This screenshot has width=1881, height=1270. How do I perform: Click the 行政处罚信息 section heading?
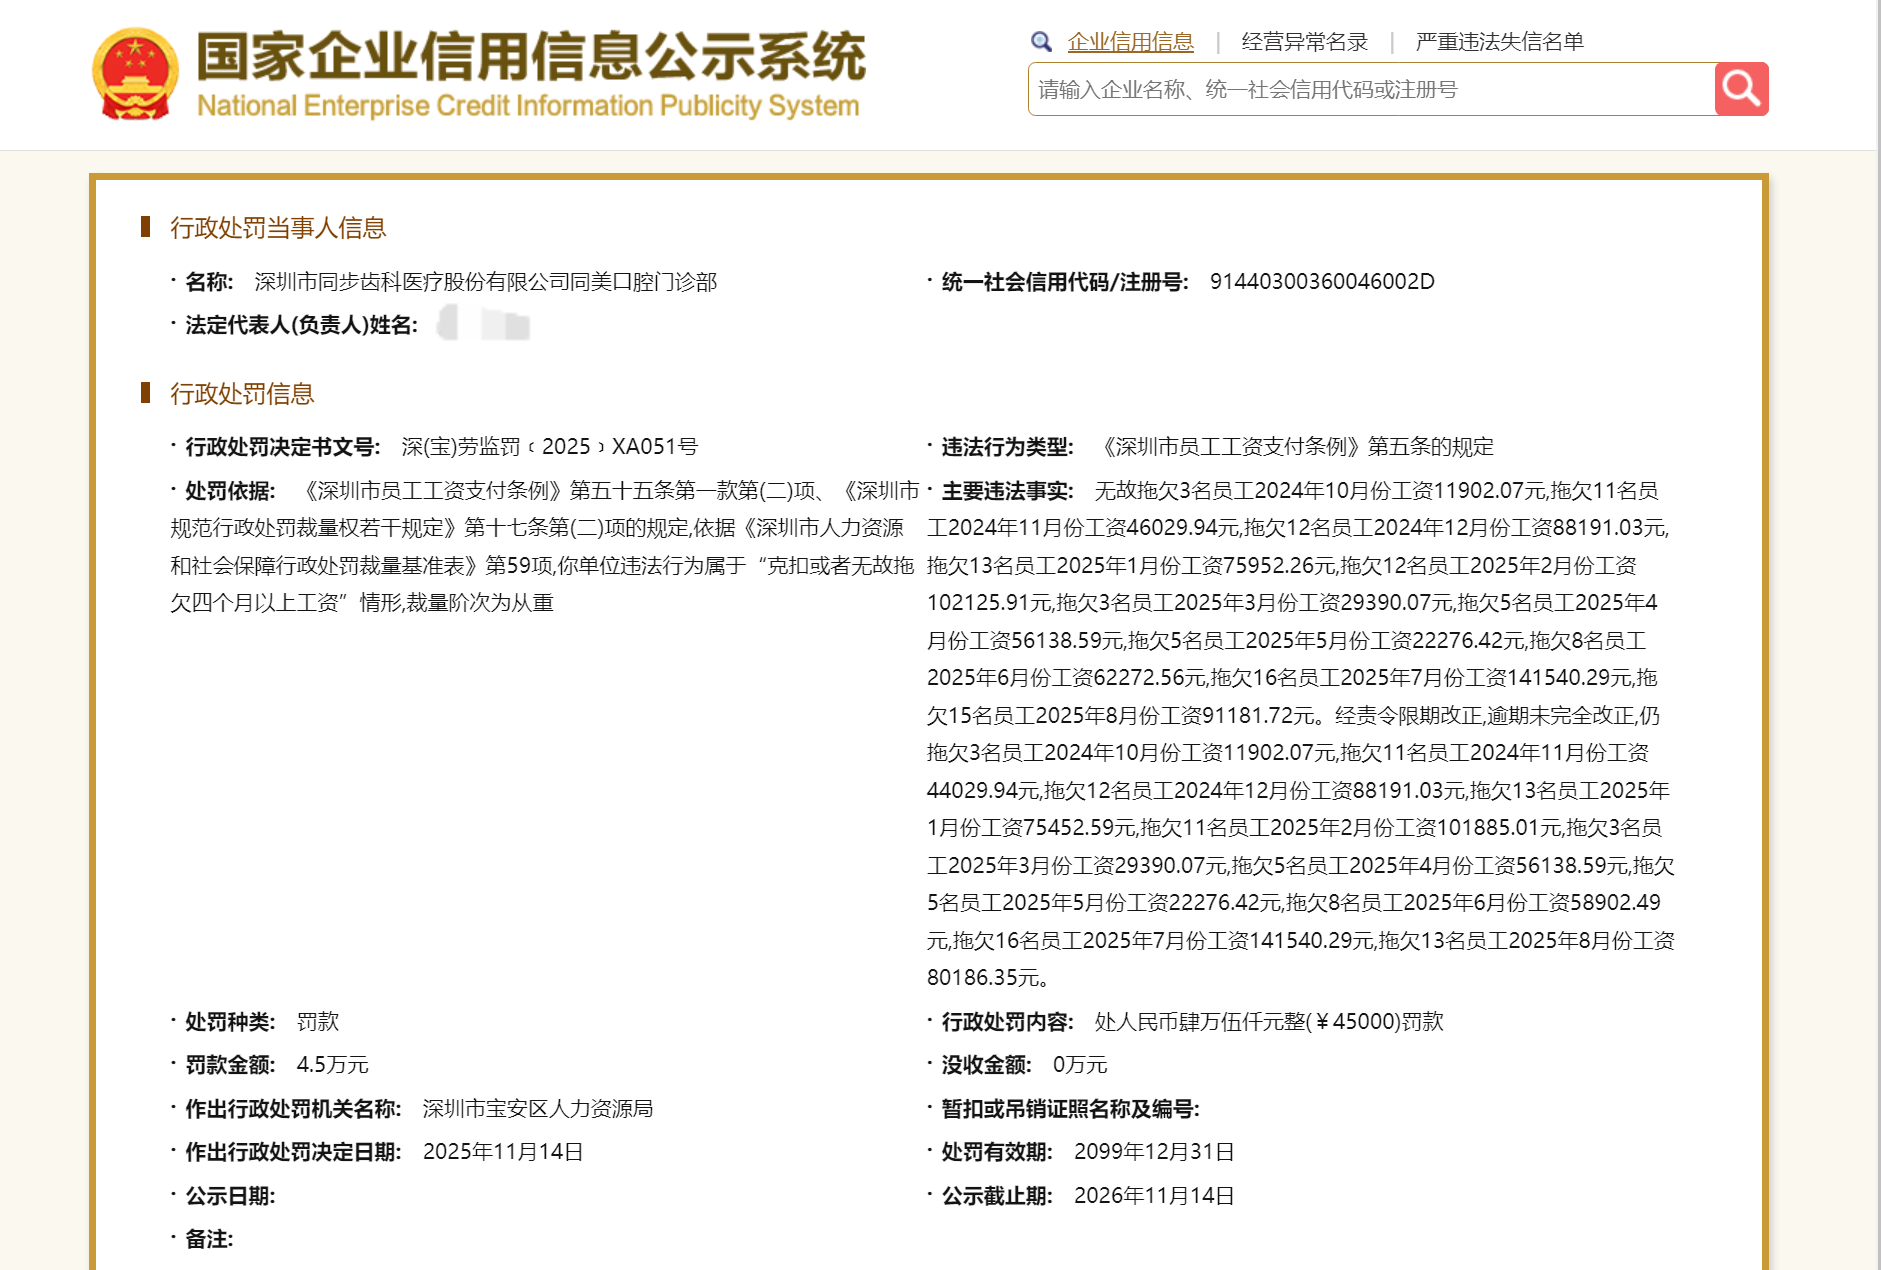241,394
